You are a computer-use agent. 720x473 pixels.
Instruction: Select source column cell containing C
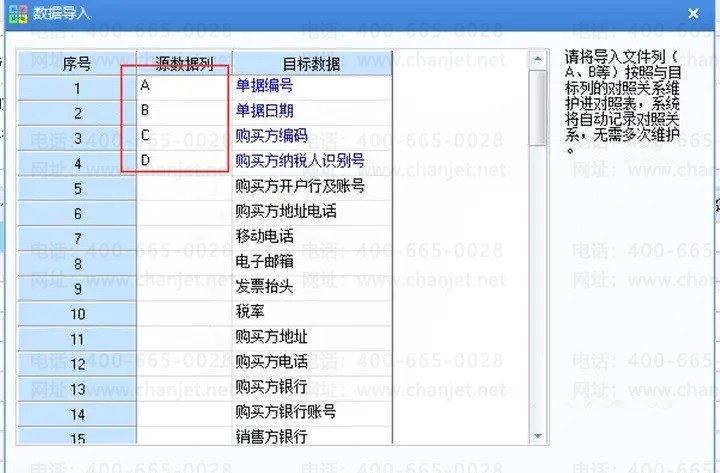(185, 136)
